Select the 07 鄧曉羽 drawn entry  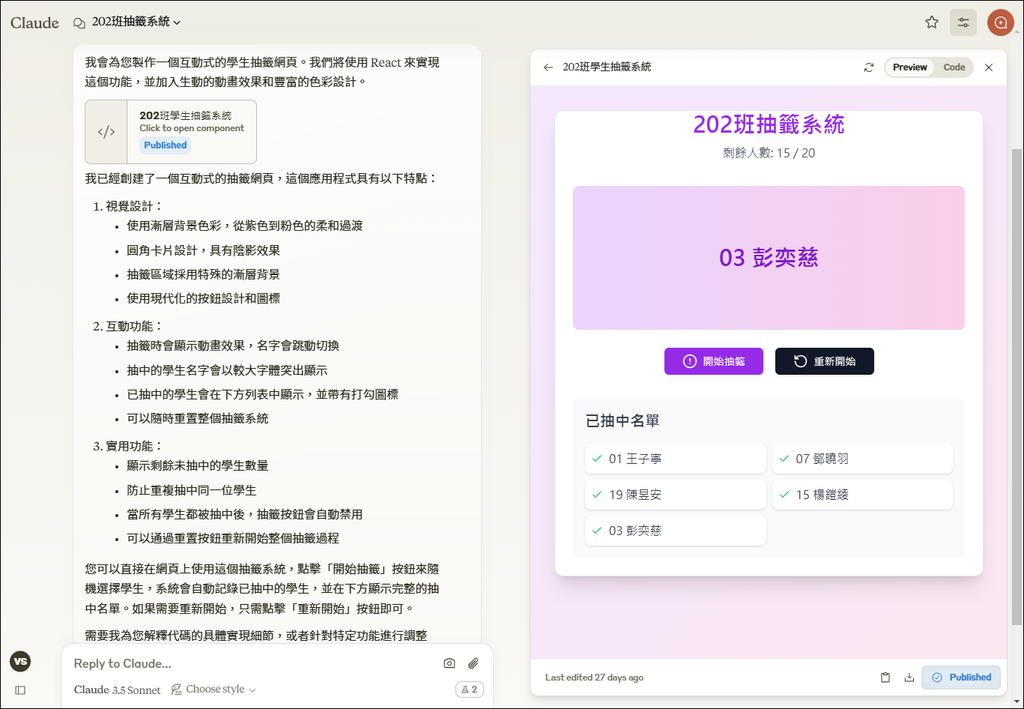click(862, 459)
